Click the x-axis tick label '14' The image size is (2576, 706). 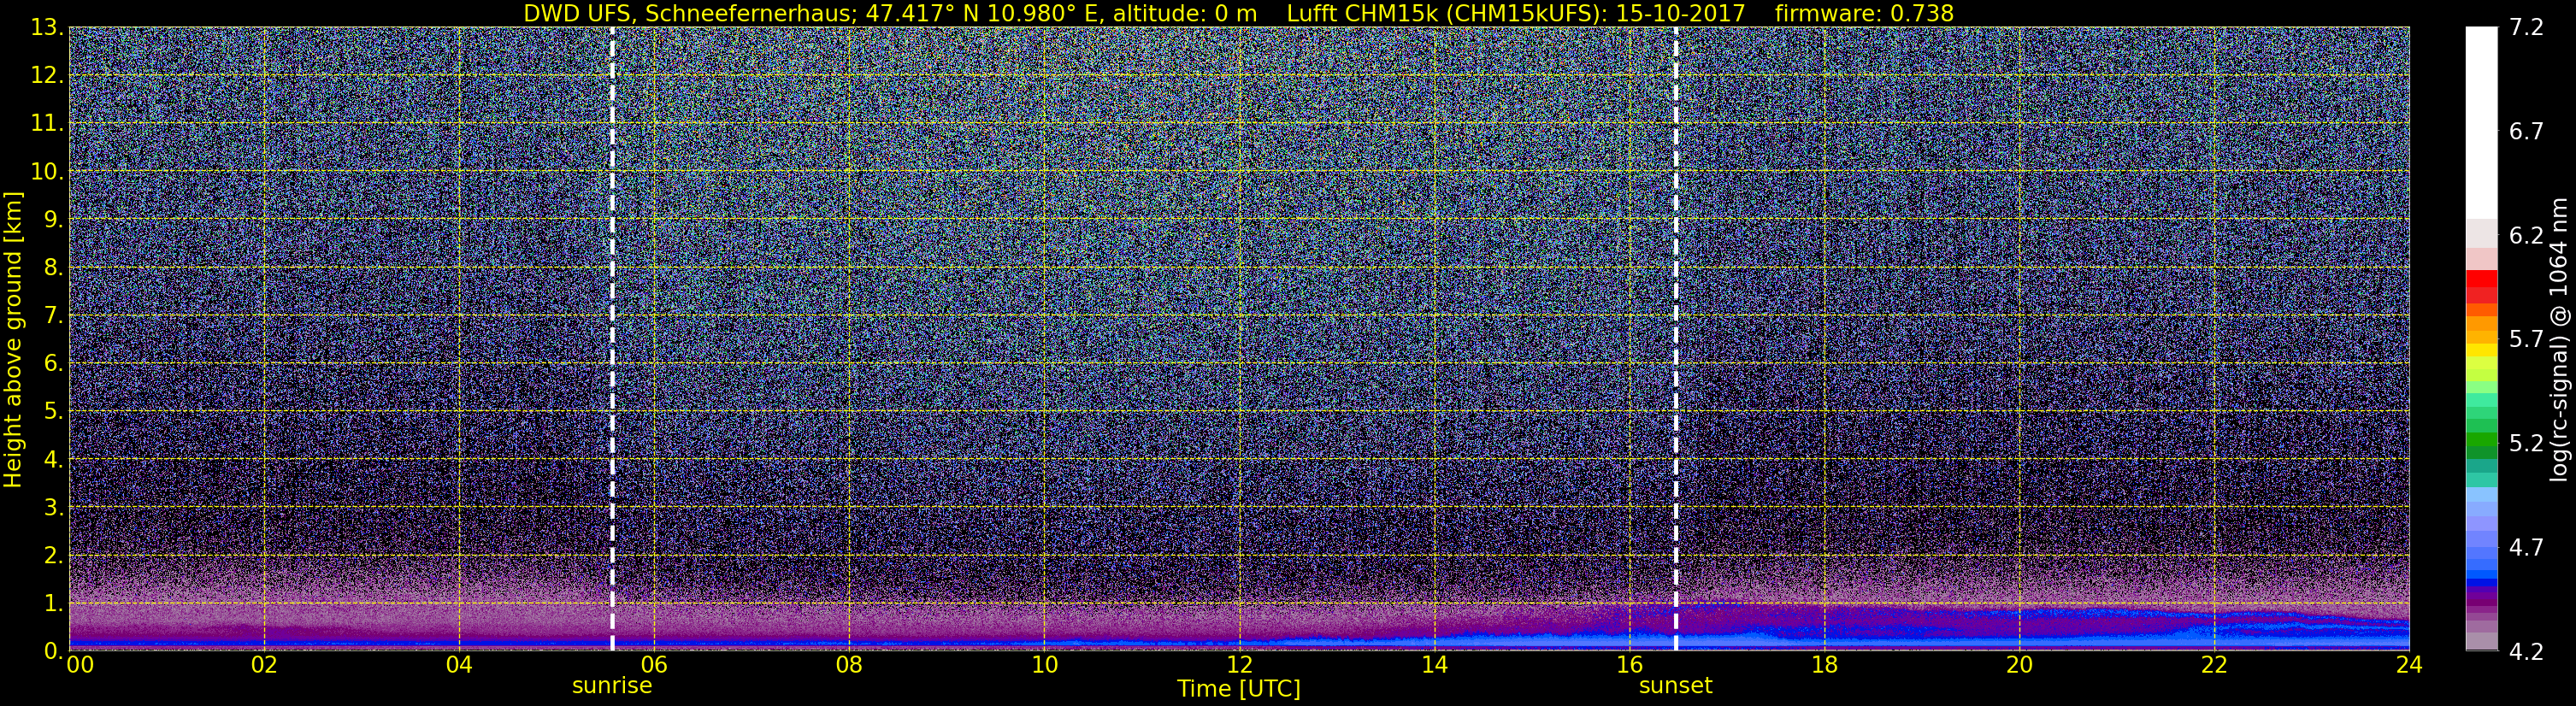coord(1434,665)
